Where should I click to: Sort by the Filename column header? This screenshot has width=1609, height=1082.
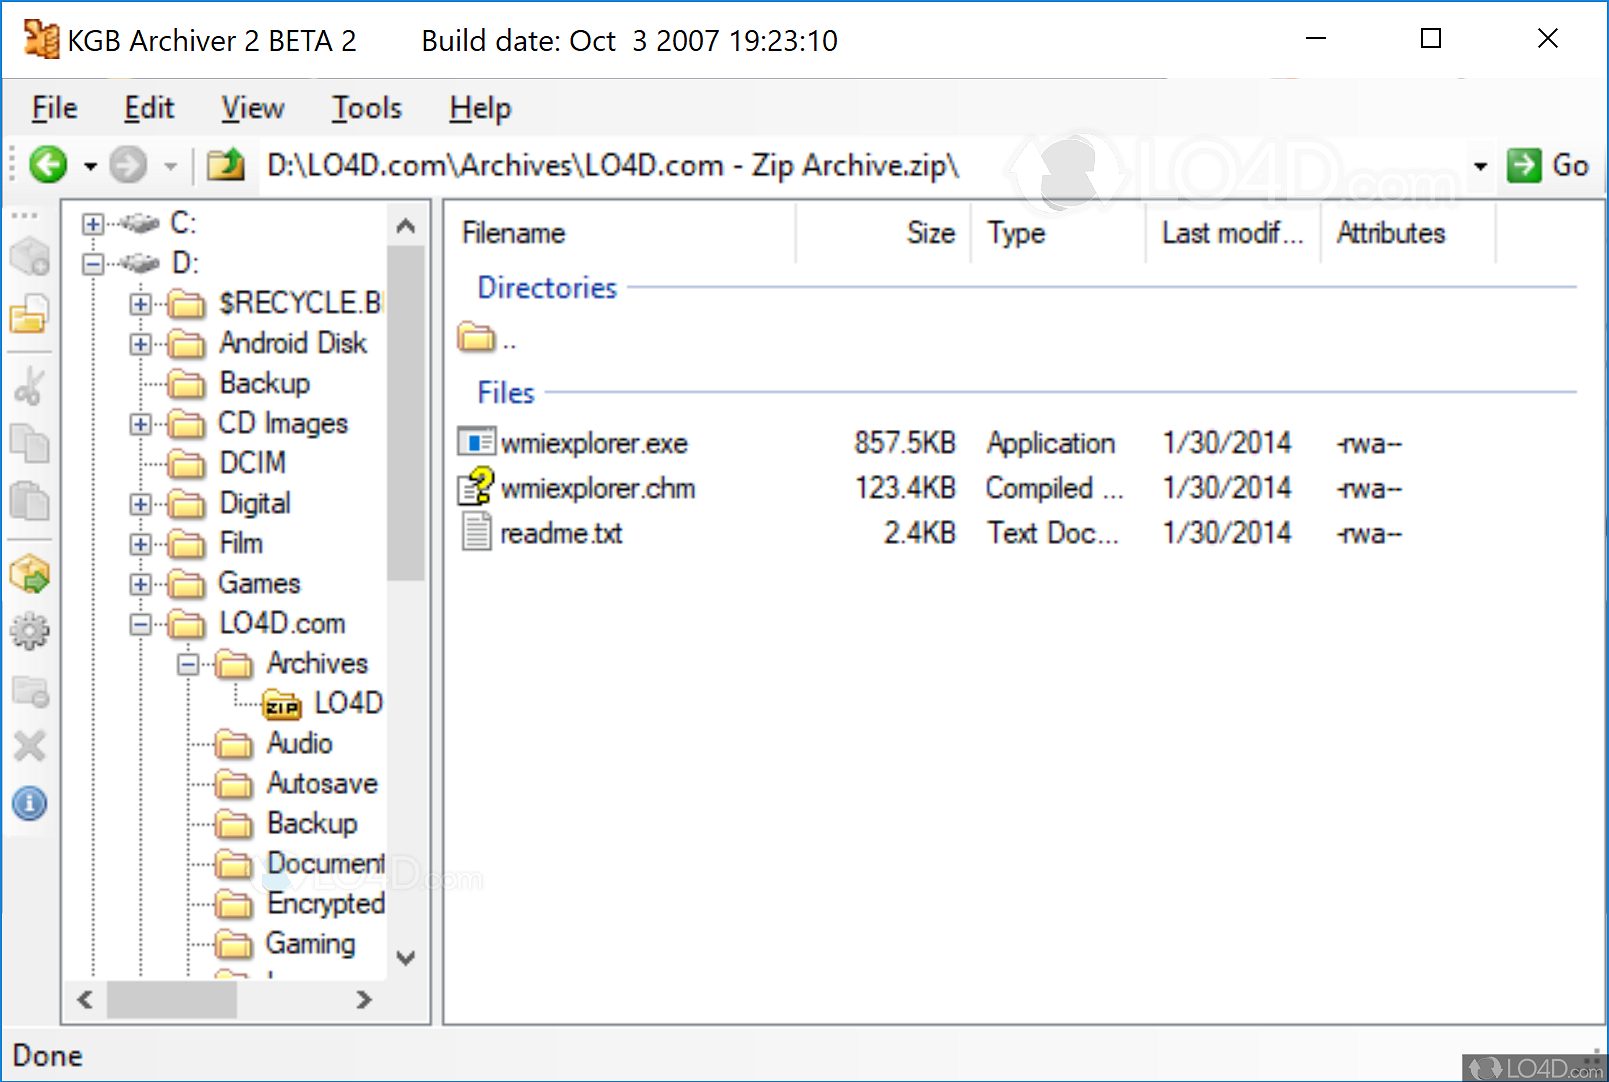[619, 233]
